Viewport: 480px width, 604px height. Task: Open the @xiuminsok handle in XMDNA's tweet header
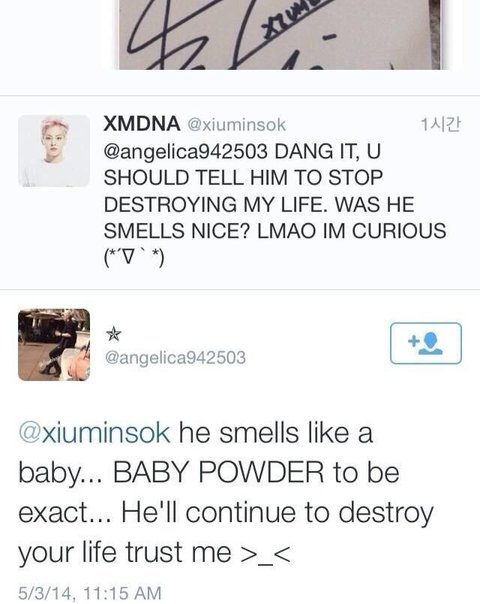coord(237,125)
